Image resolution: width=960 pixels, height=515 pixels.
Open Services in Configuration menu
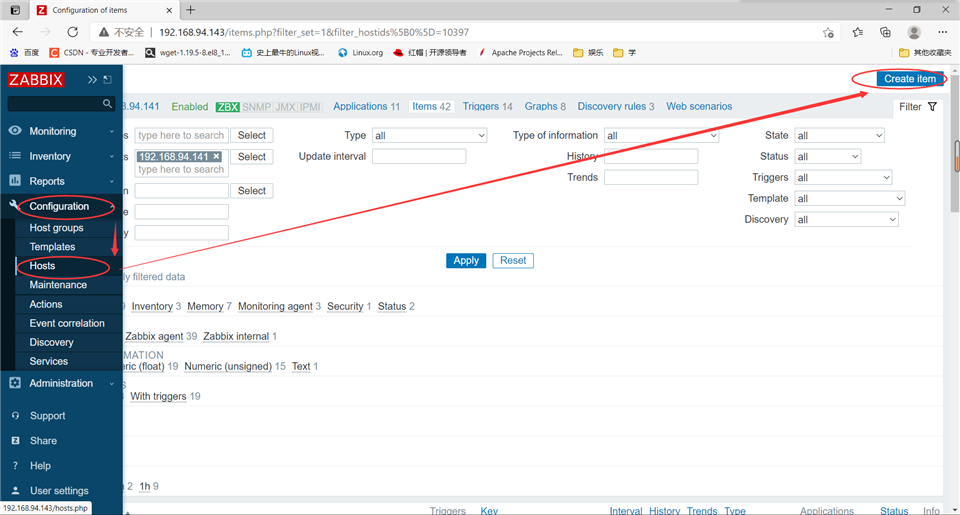pos(48,361)
